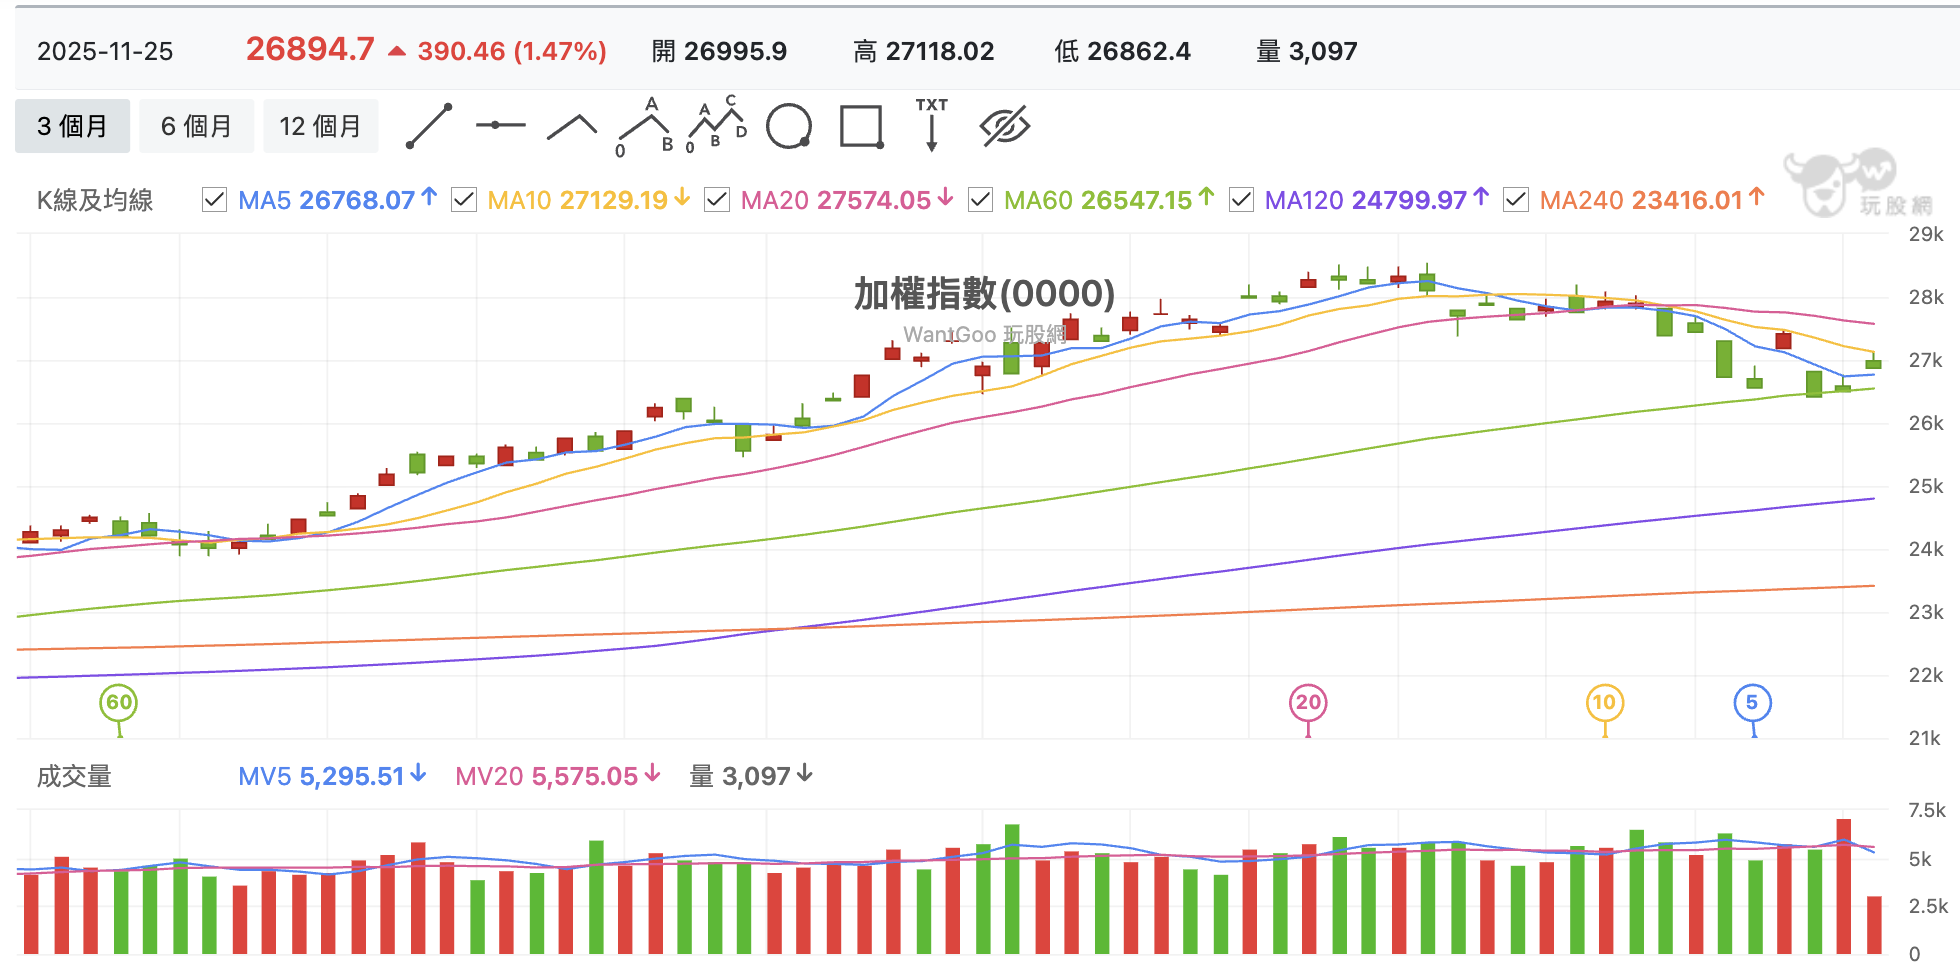Click the yellow 10-day marker pin
This screenshot has height=966, width=1960.
1605,702
